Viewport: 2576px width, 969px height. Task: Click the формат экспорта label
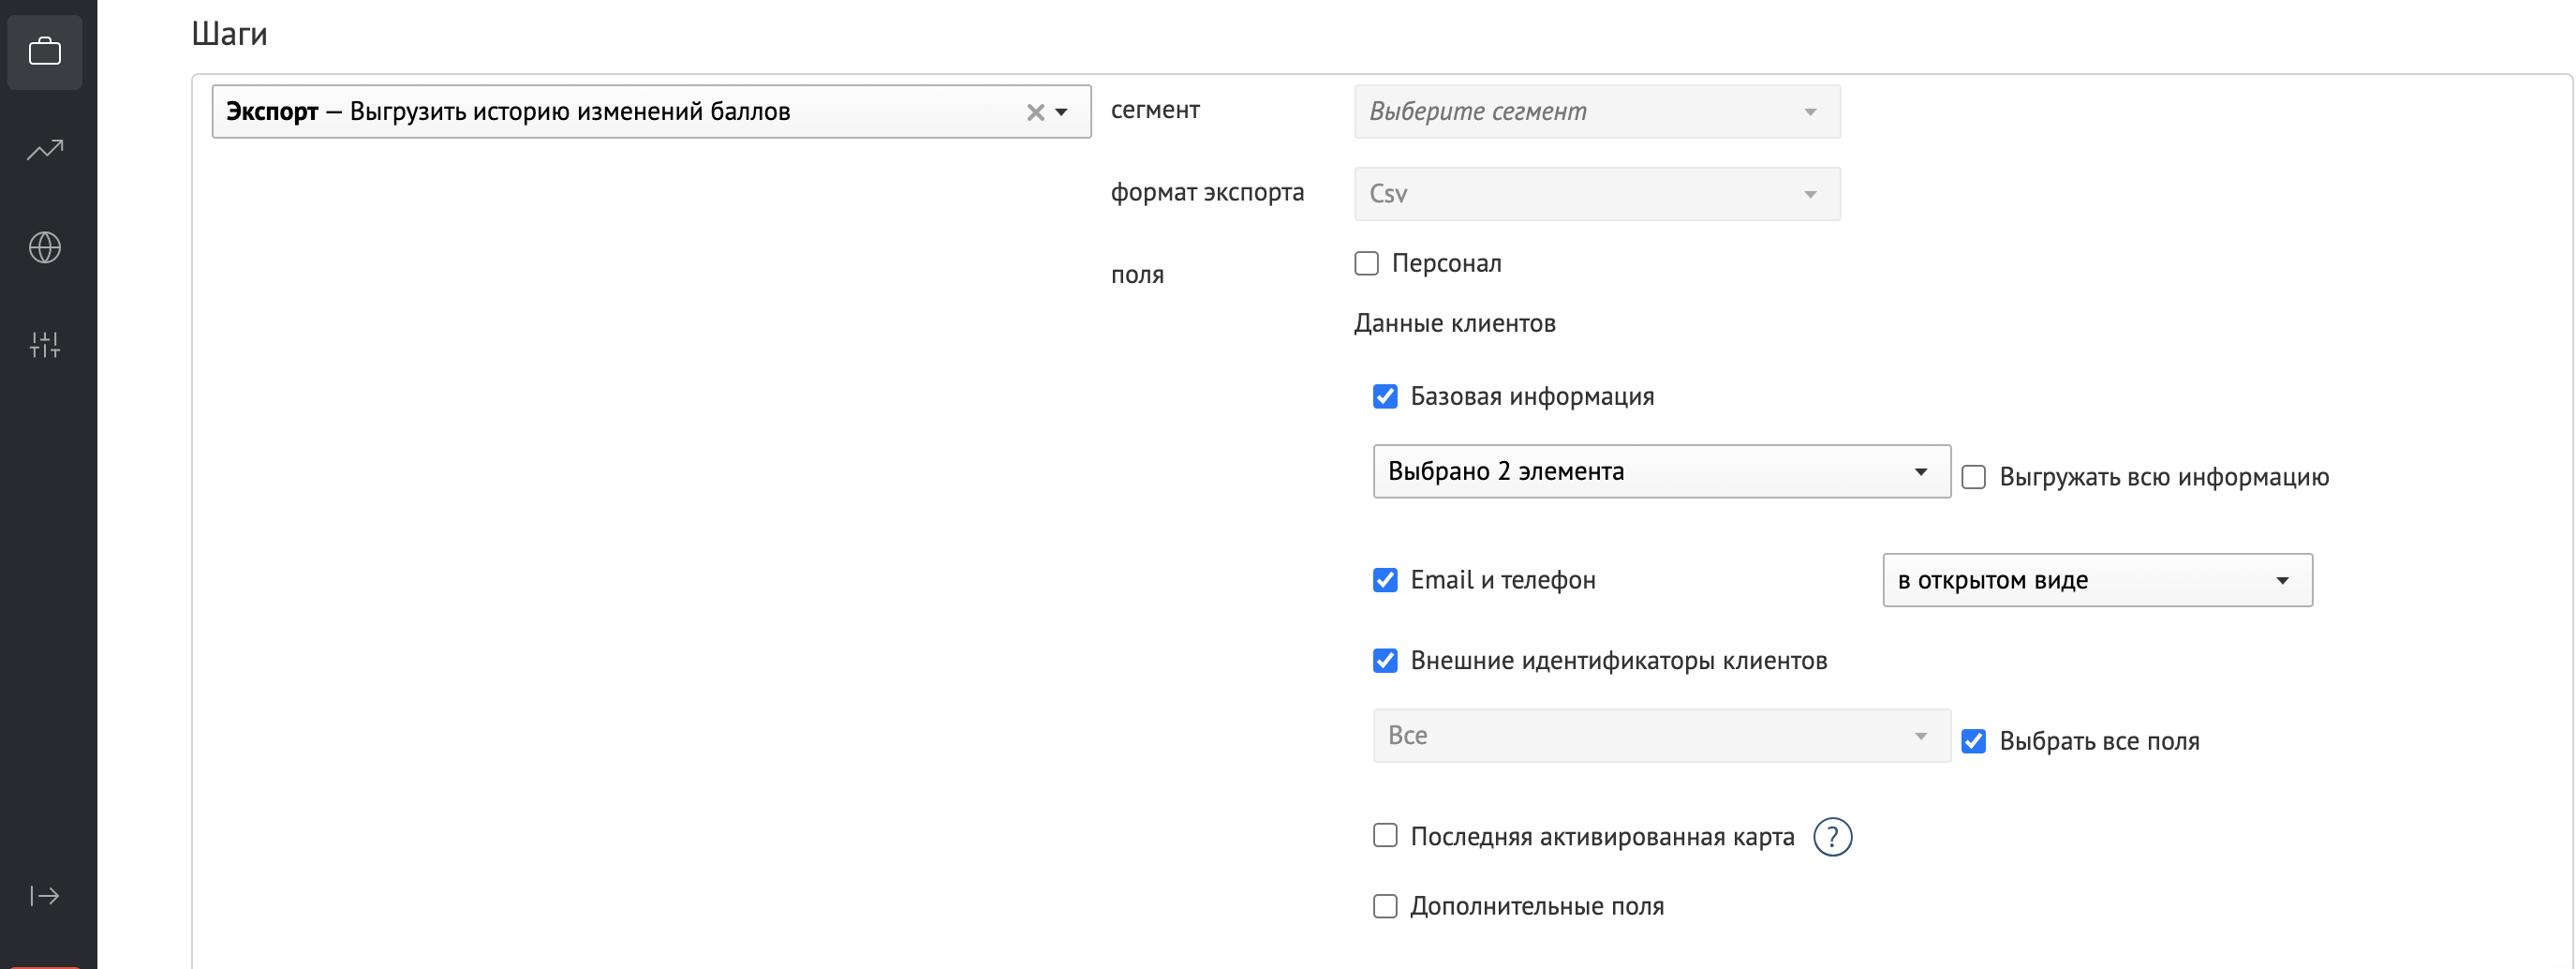1207,192
